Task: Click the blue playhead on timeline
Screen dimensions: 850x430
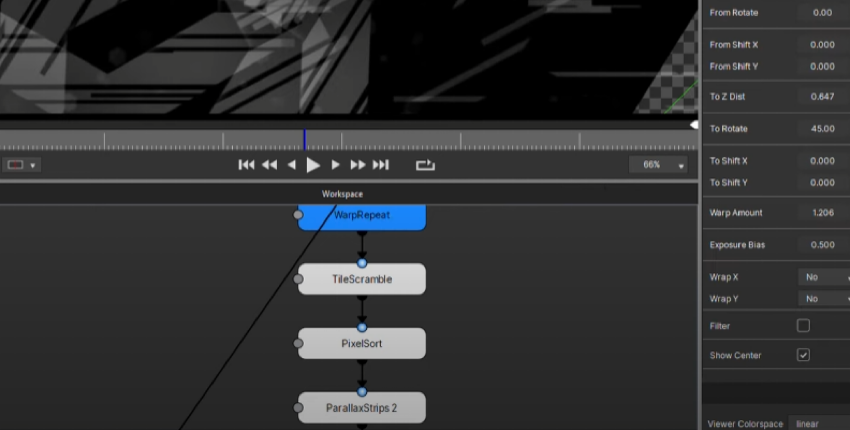Action: [305, 139]
